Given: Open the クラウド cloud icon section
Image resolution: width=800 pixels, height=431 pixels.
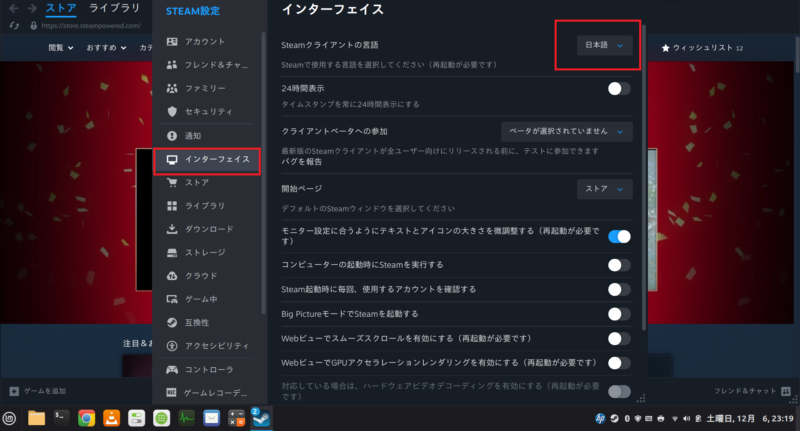Looking at the screenshot, I should point(172,276).
